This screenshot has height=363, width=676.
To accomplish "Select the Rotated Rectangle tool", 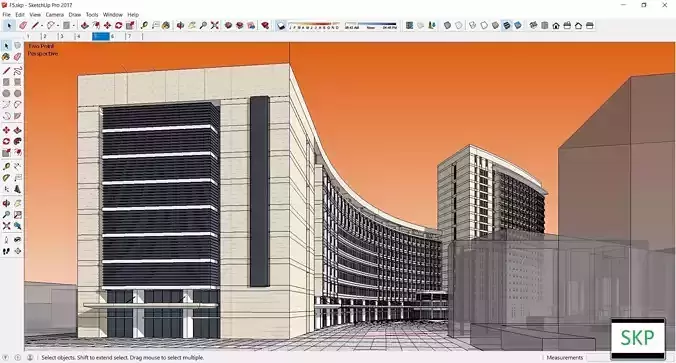I will point(17,82).
